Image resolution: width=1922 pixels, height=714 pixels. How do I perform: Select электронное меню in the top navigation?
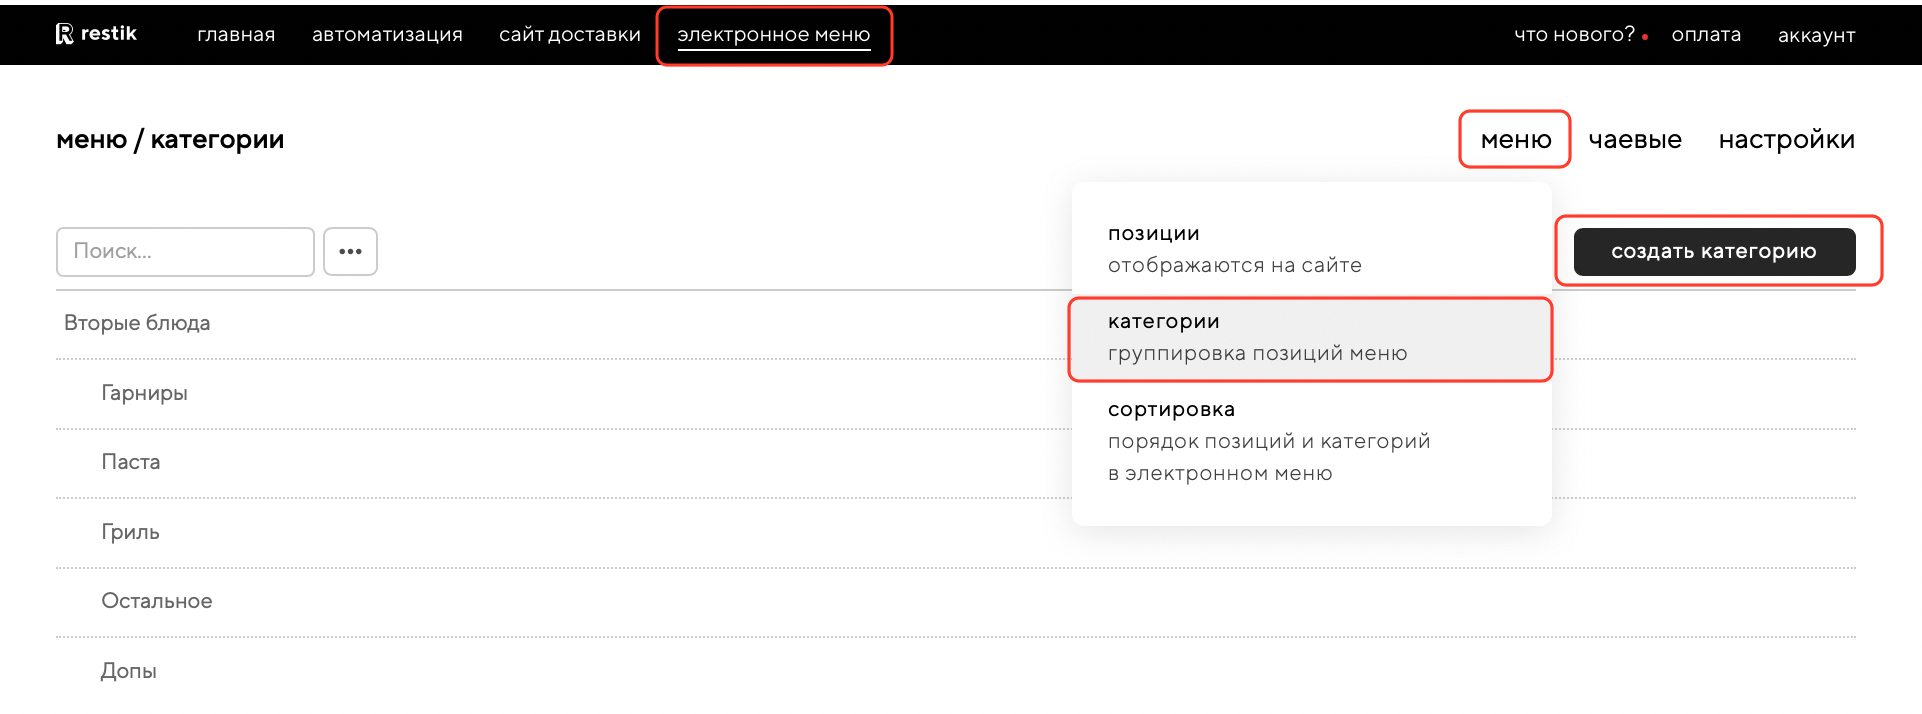pyautogui.click(x=773, y=35)
